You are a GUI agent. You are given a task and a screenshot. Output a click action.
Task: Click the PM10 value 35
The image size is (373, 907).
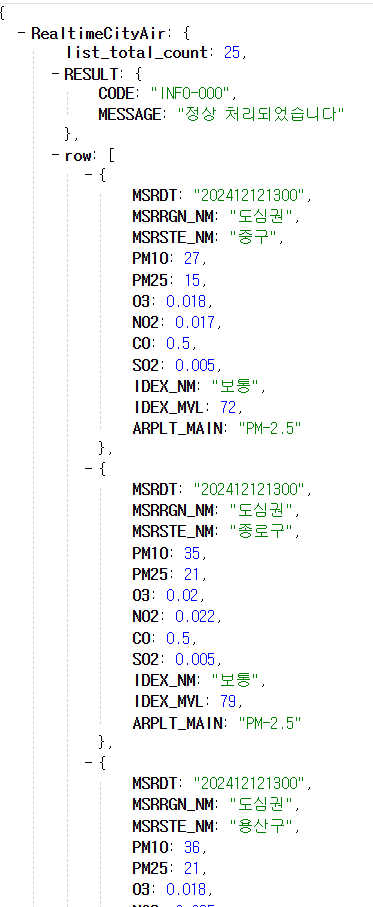tap(191, 554)
